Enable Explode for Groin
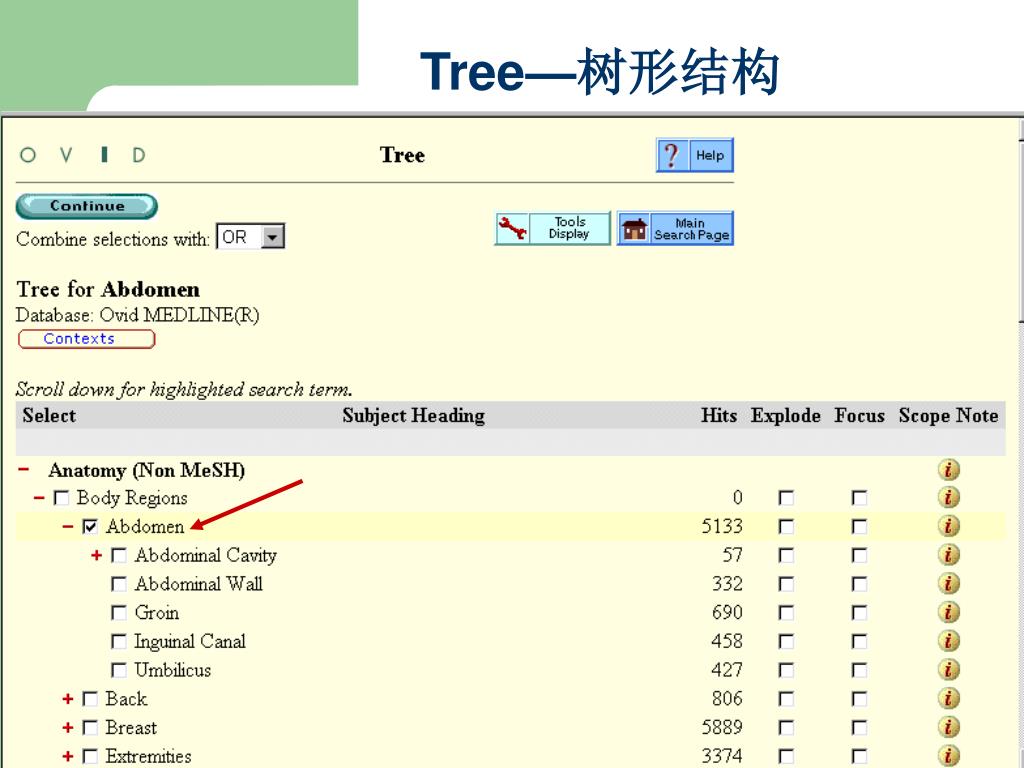1024x768 pixels. (x=786, y=613)
